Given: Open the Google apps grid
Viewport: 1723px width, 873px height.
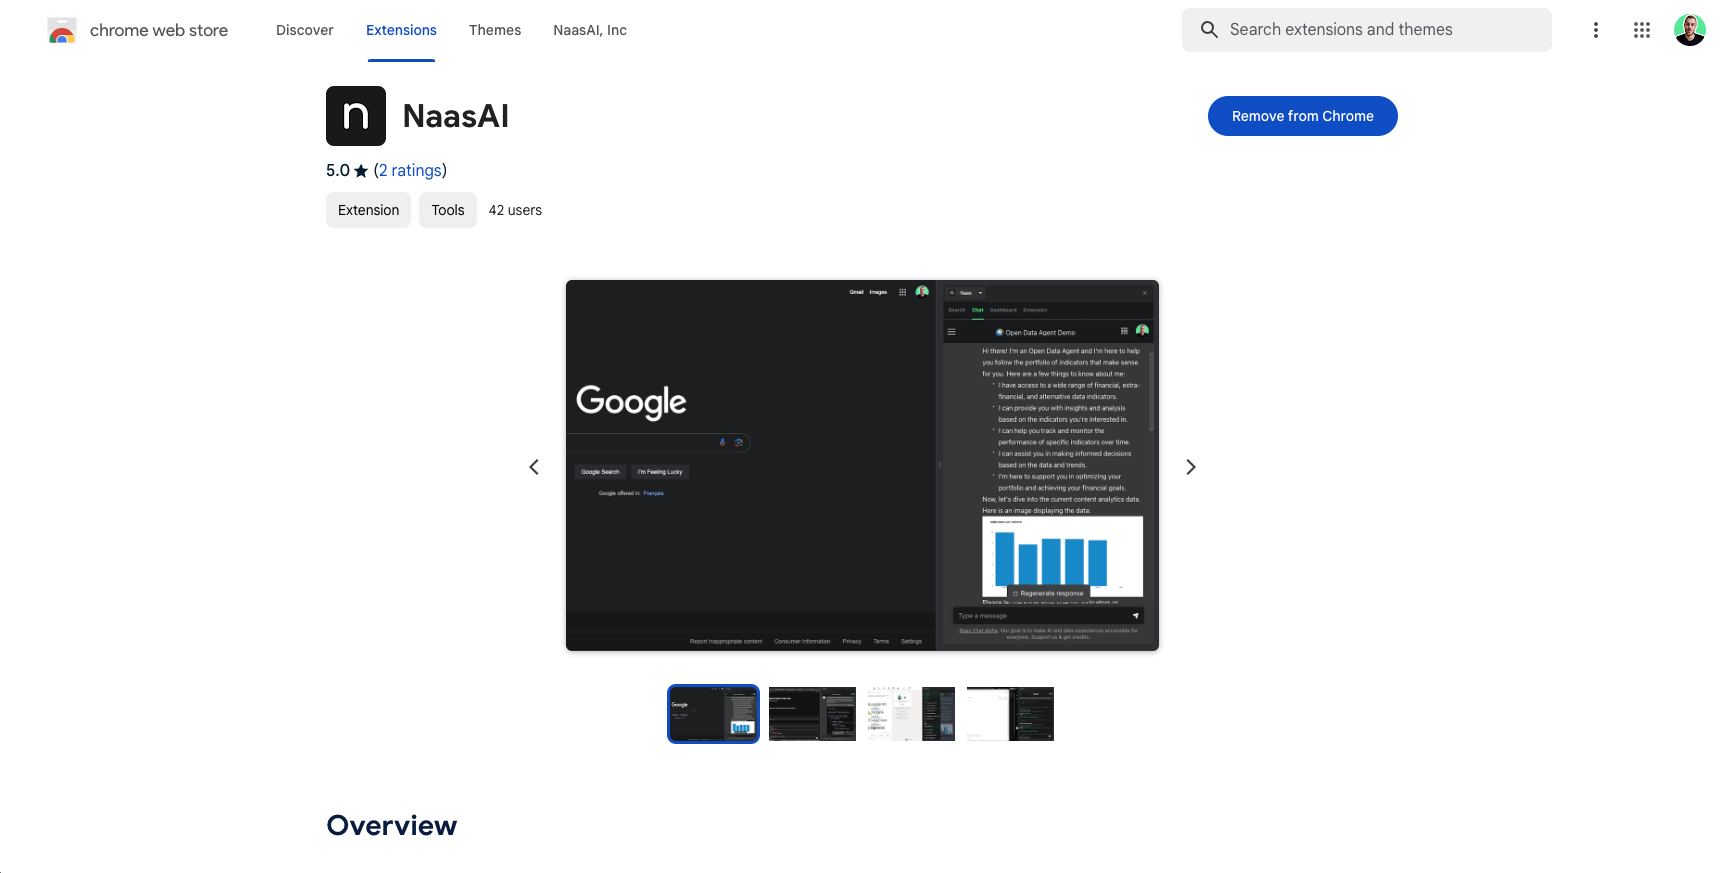Looking at the screenshot, I should (x=1642, y=30).
